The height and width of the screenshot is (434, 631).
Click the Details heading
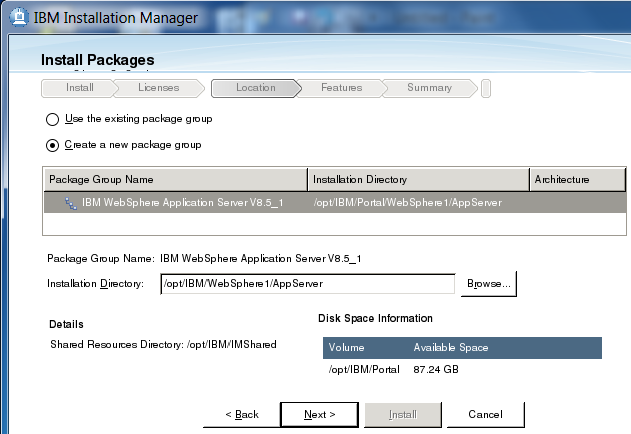pos(66,324)
